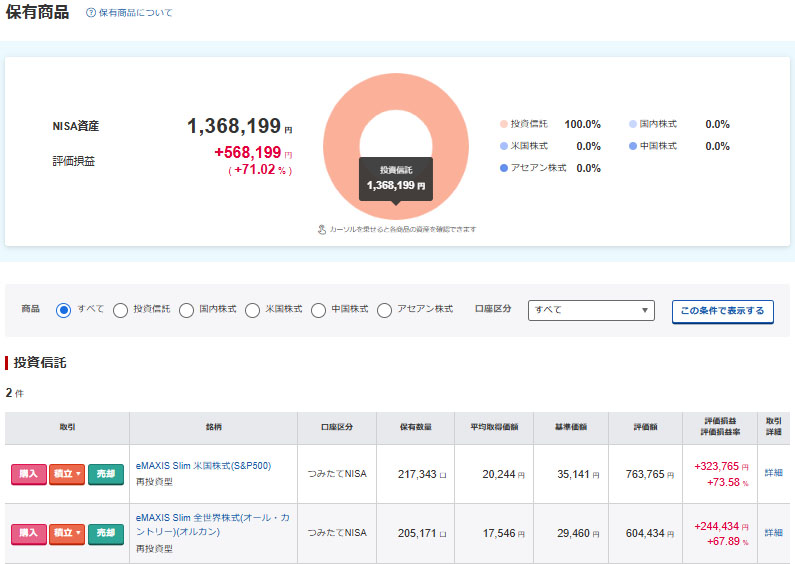Expand 積立 dropdown for S&P500 fund

[67, 474]
